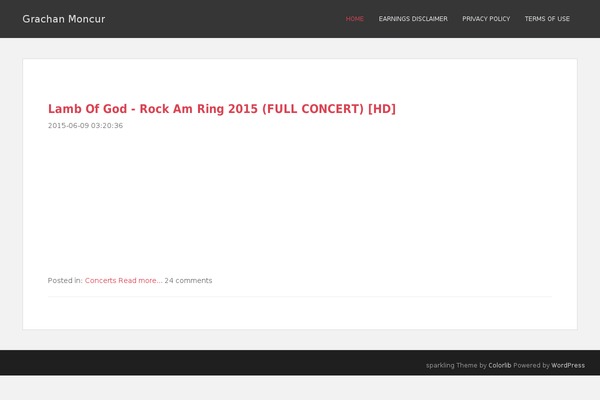Open the Concerts category link
Viewport: 600px width, 400px height.
[x=100, y=280]
